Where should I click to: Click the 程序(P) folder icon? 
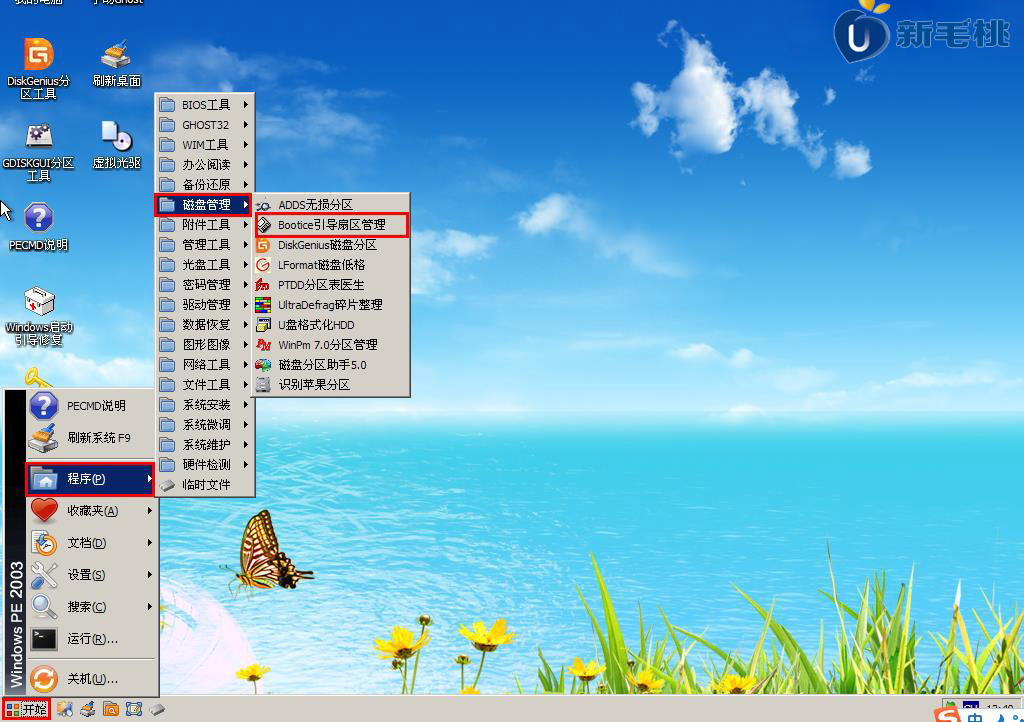click(x=44, y=479)
